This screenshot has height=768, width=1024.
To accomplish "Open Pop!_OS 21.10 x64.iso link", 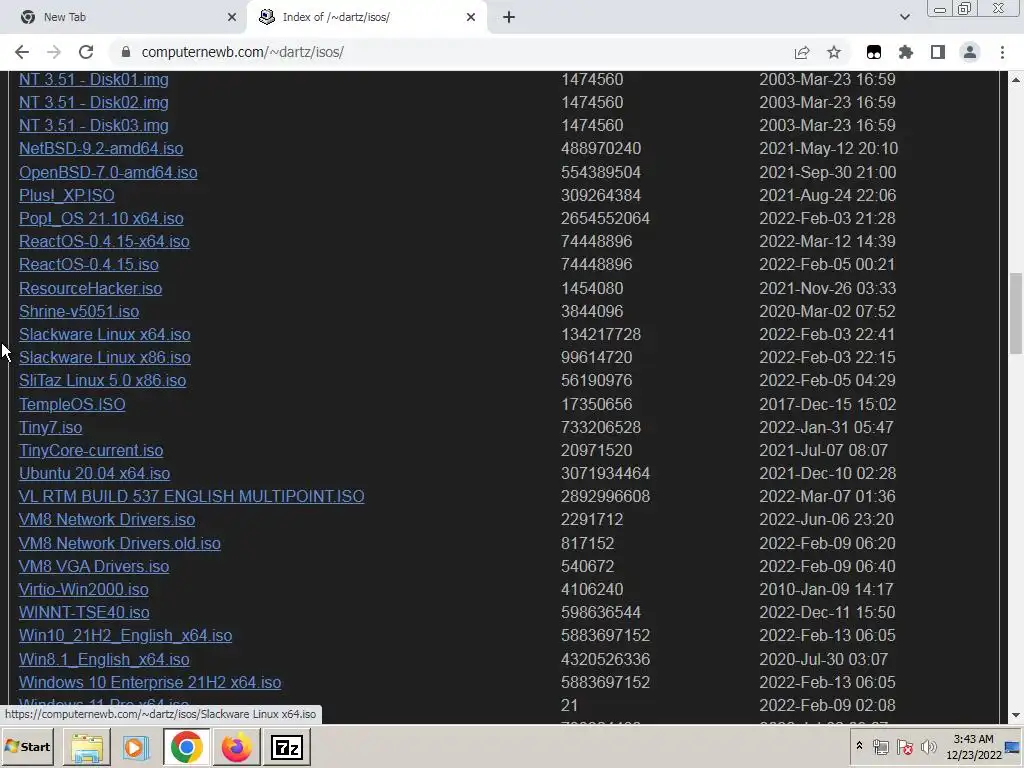I will point(101,218).
